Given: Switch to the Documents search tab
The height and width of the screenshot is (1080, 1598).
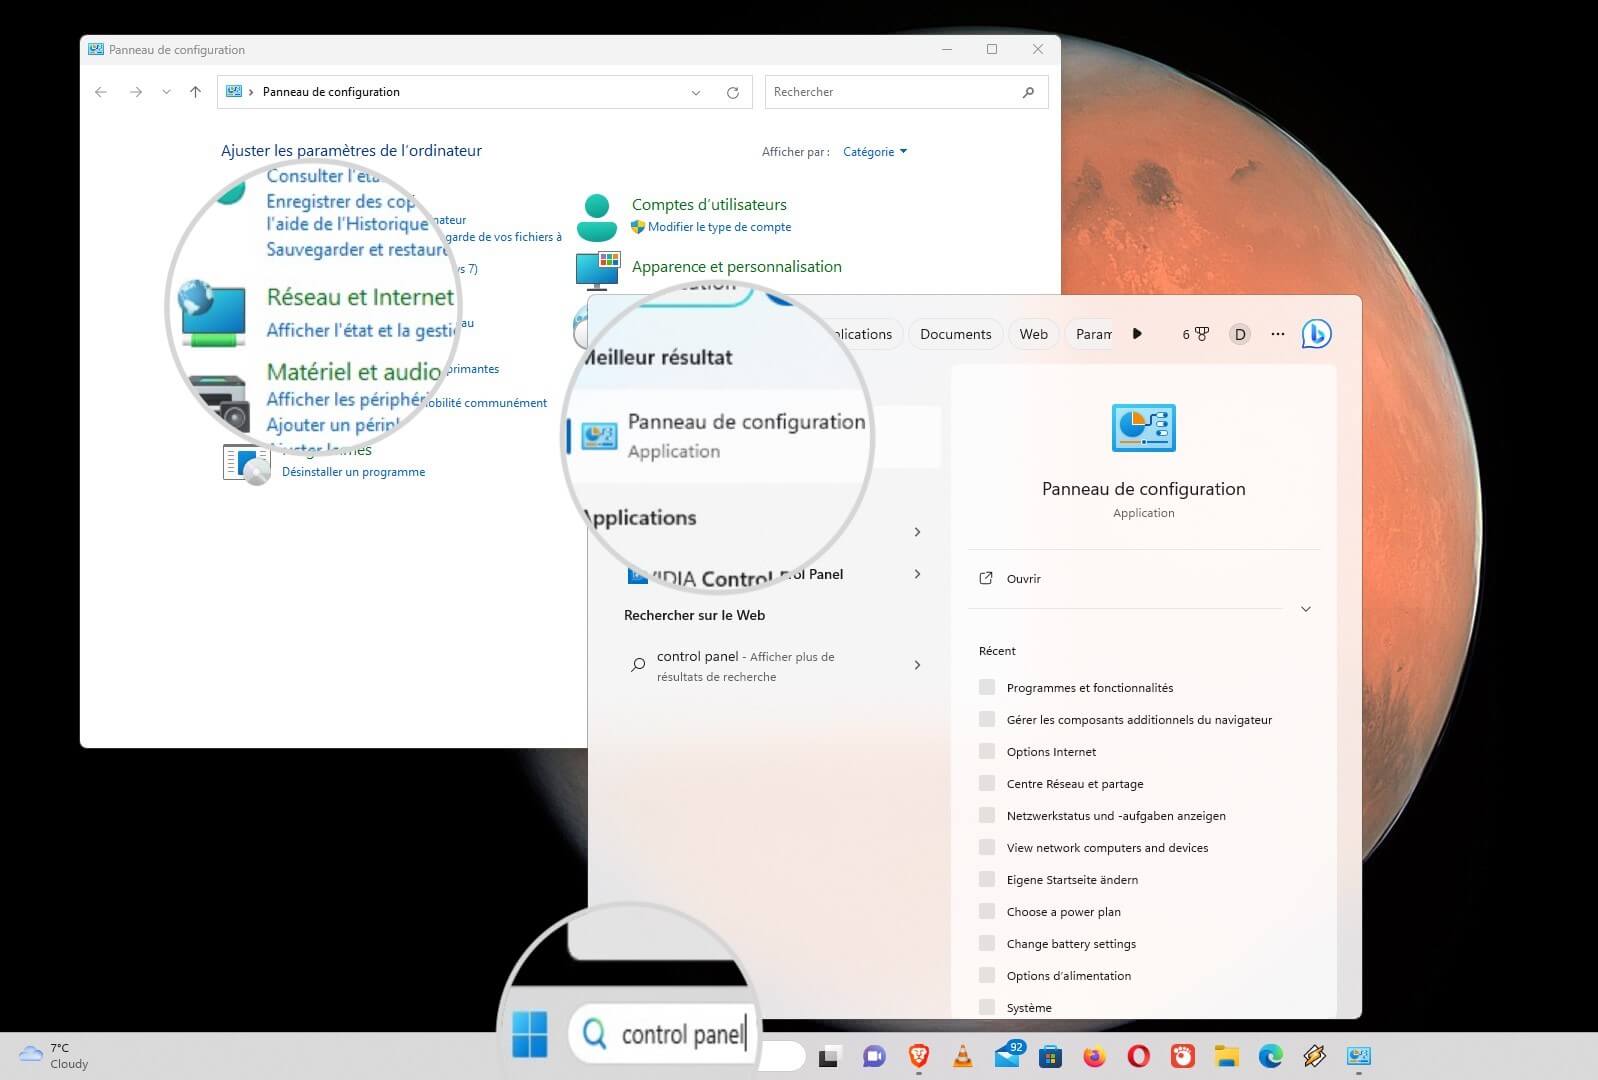Looking at the screenshot, I should (x=956, y=334).
